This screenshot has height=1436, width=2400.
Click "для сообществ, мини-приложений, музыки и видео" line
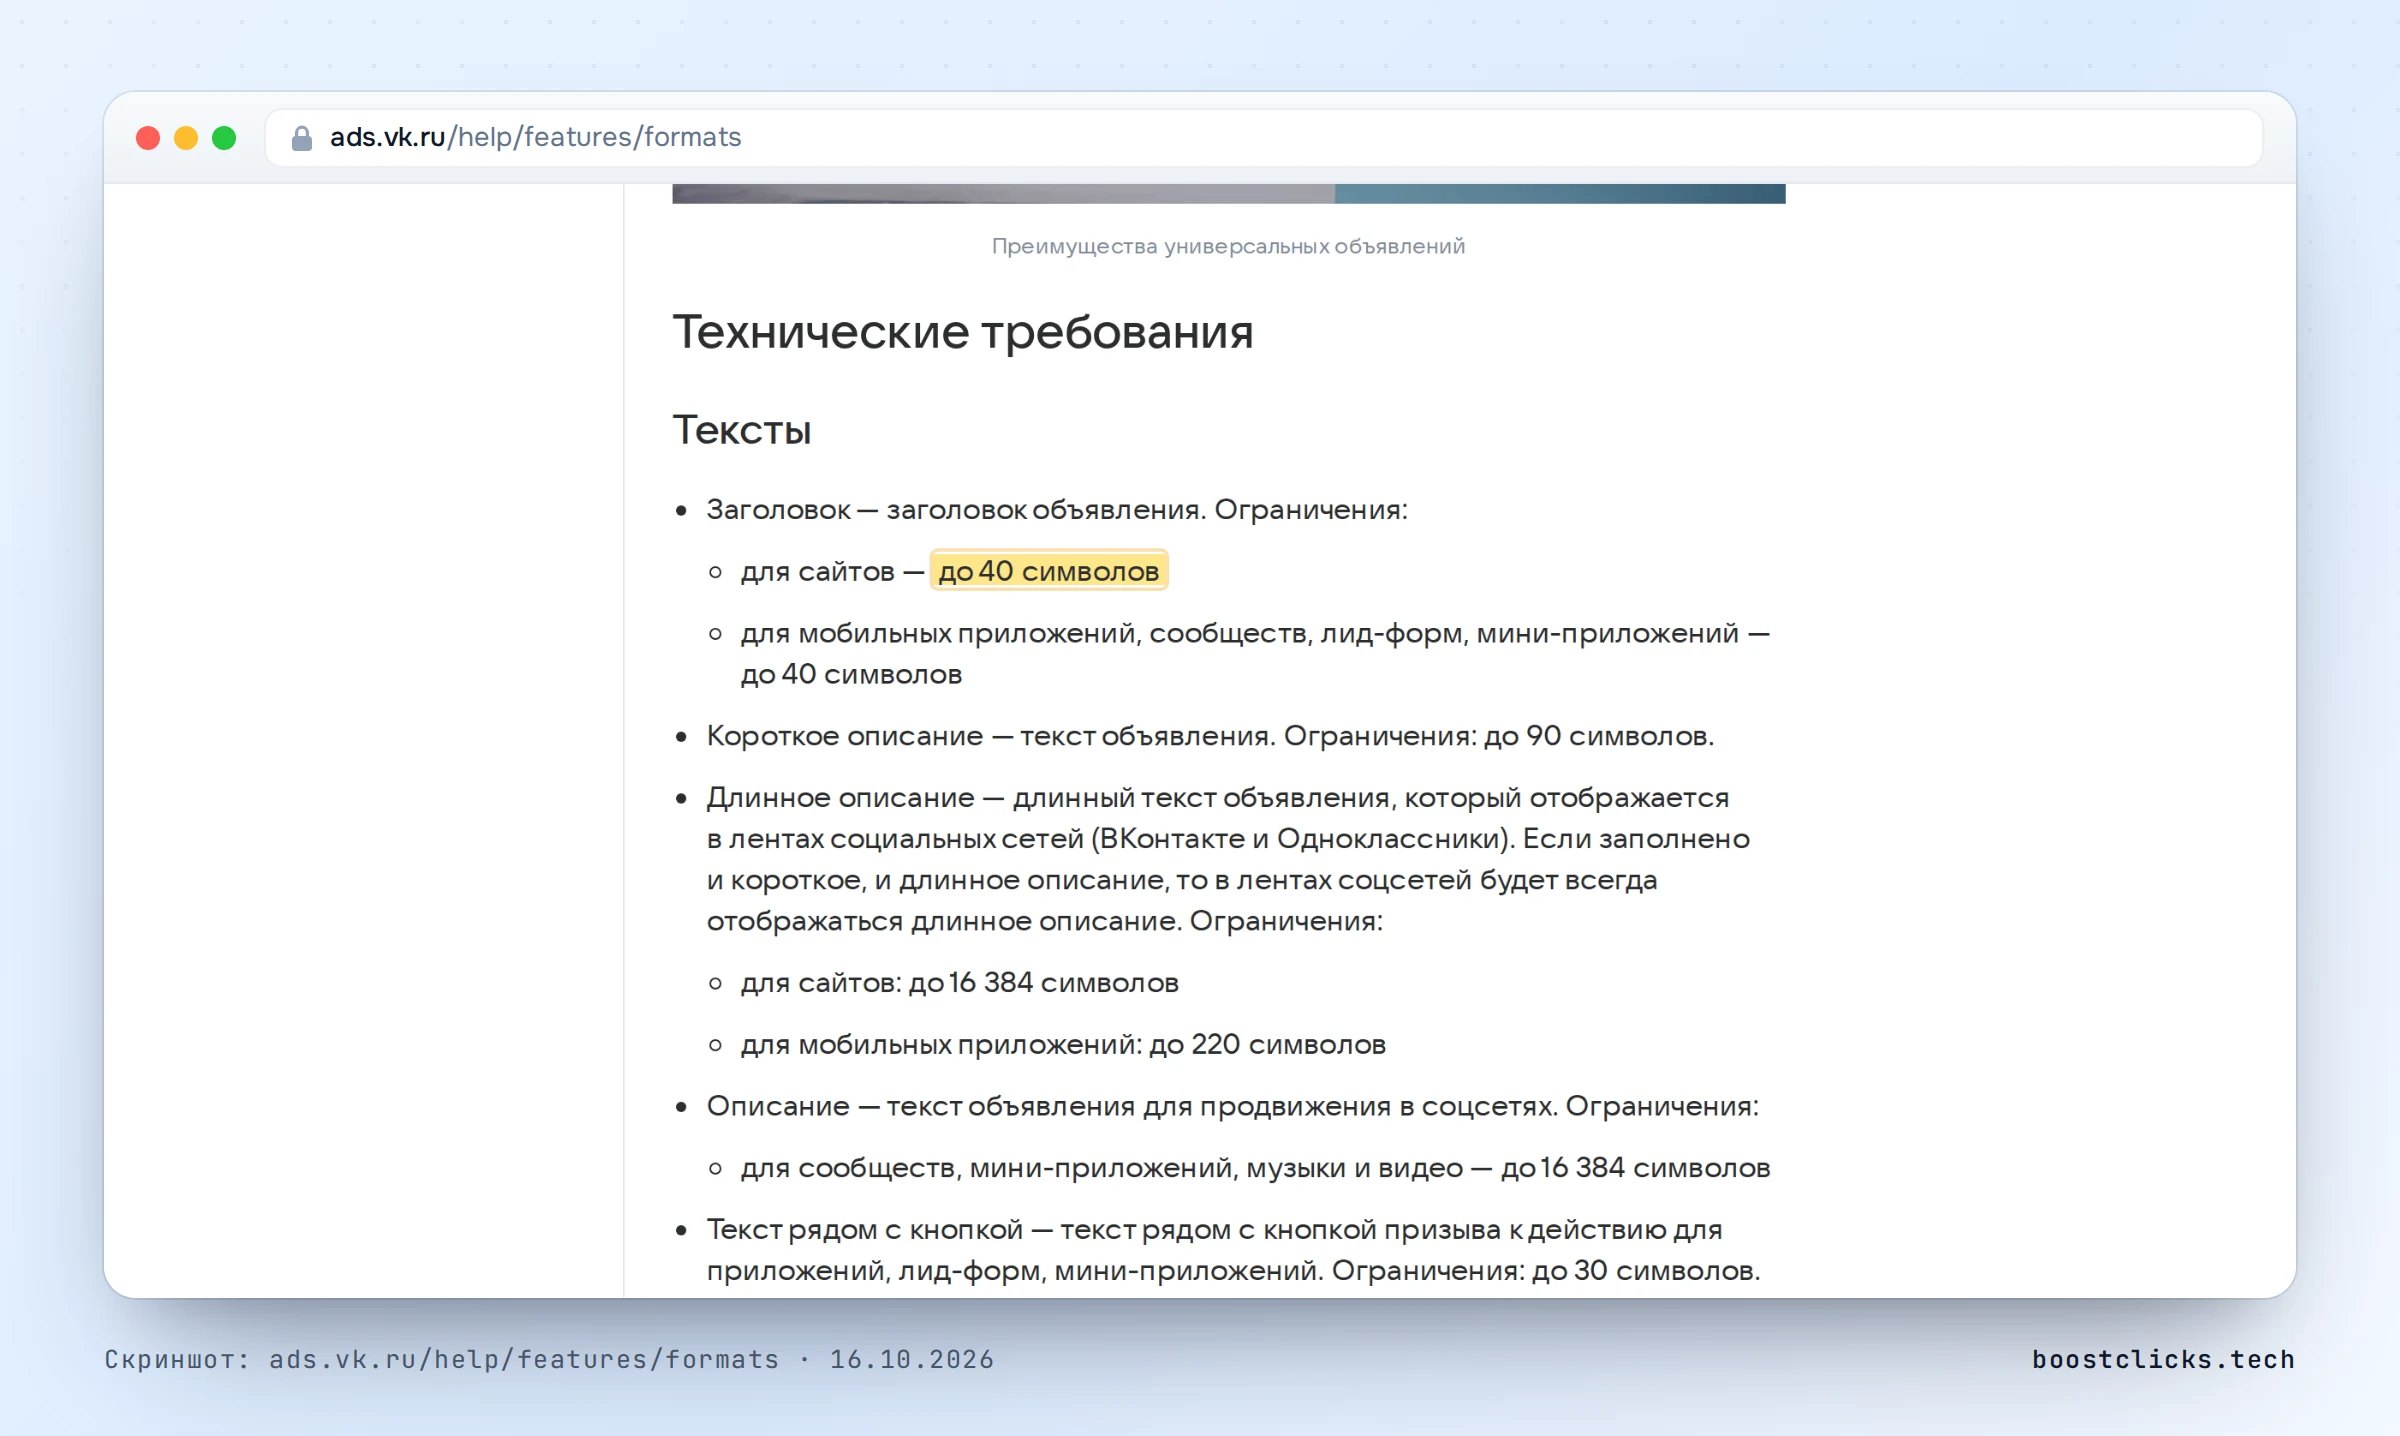pos(1256,1168)
